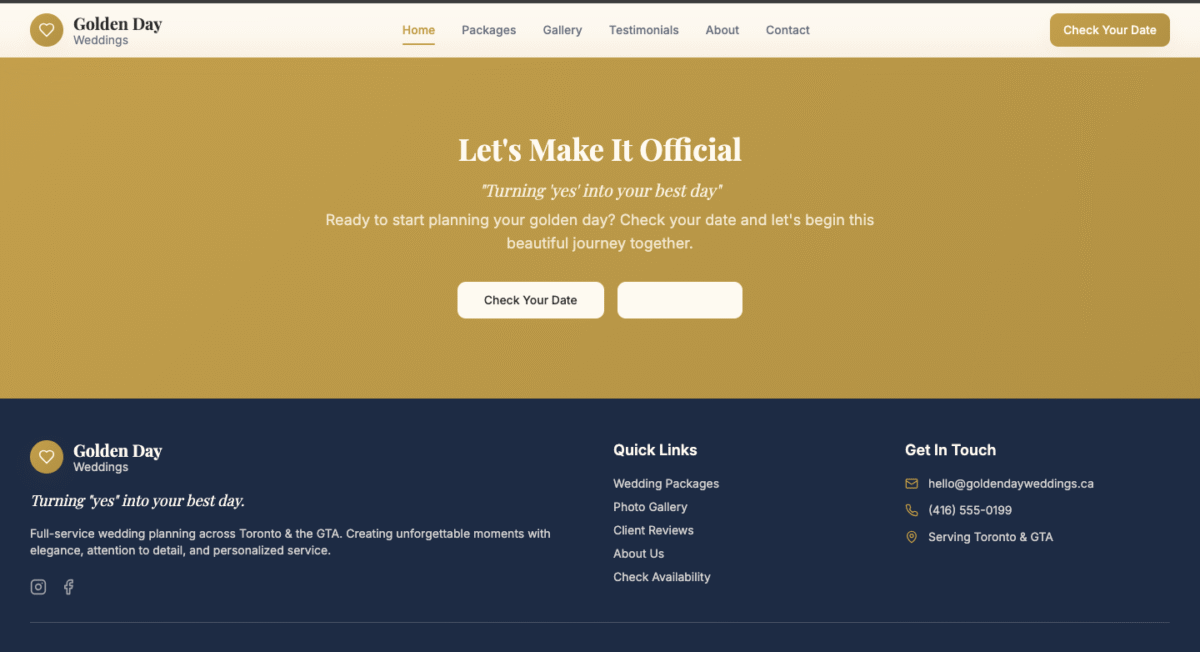Click the heart logo icon in the header

(x=46, y=30)
